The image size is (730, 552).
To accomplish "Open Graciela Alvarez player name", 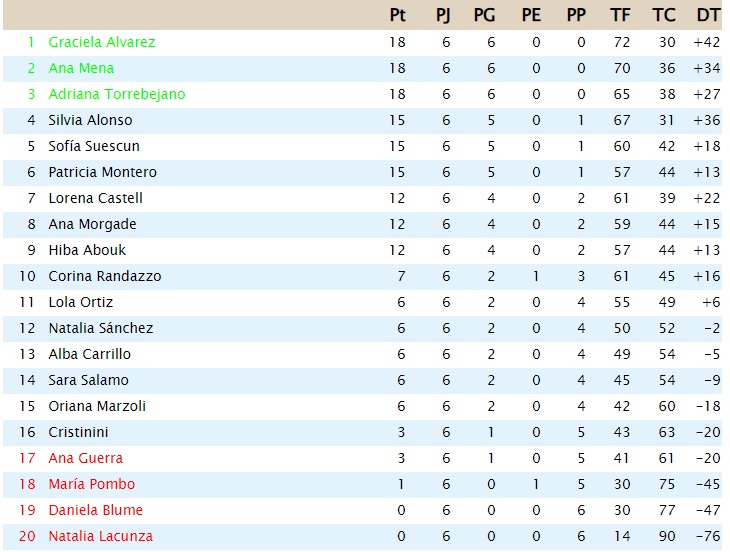I will pyautogui.click(x=101, y=42).
